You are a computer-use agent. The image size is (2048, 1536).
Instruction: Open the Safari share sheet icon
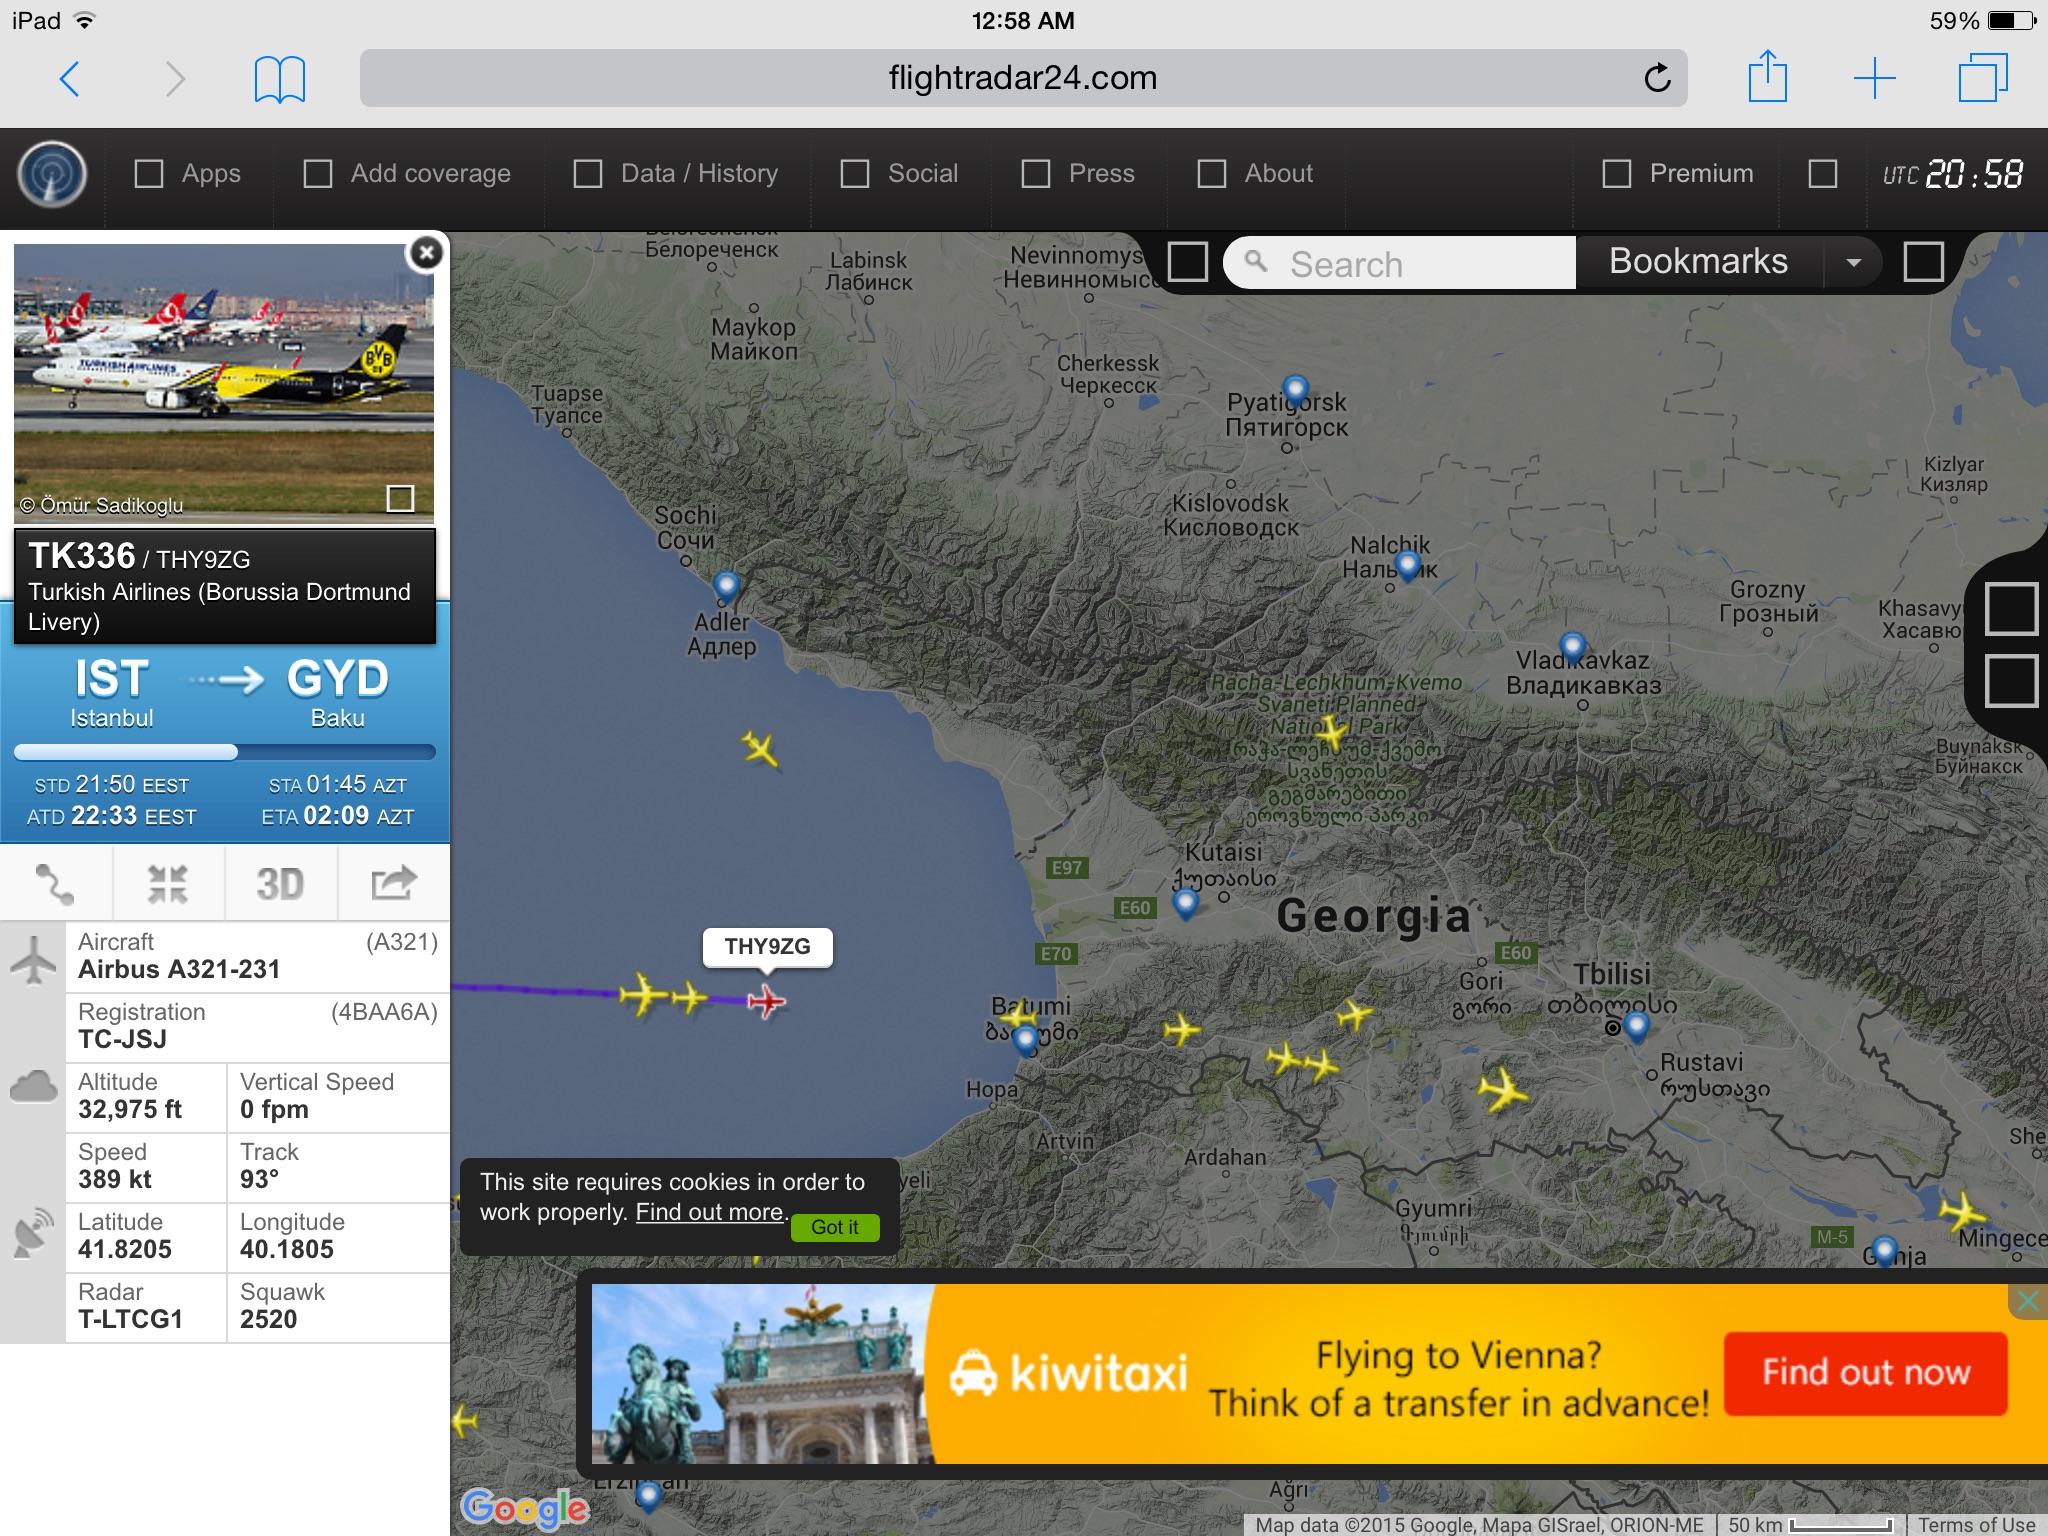(x=1767, y=76)
